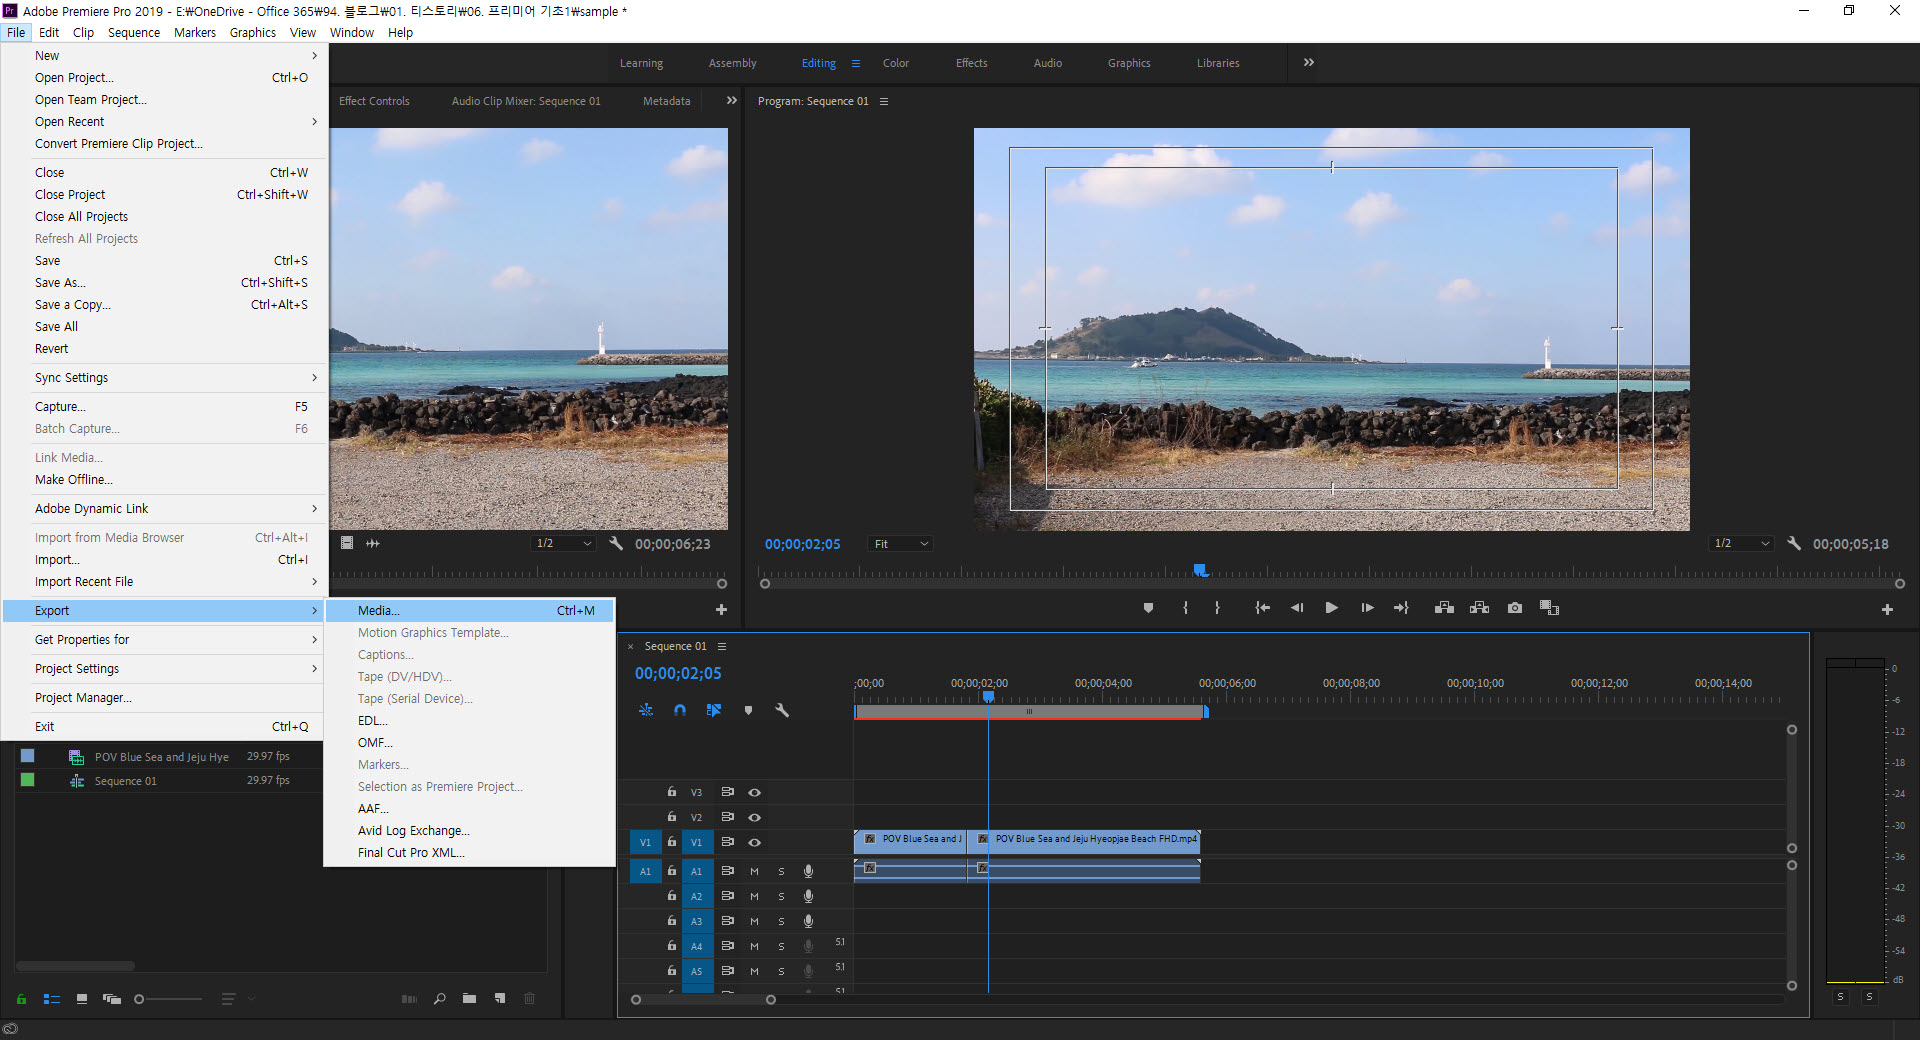Open timeline display settings wrench
Viewport: 1920px width, 1040px height.
(x=782, y=710)
